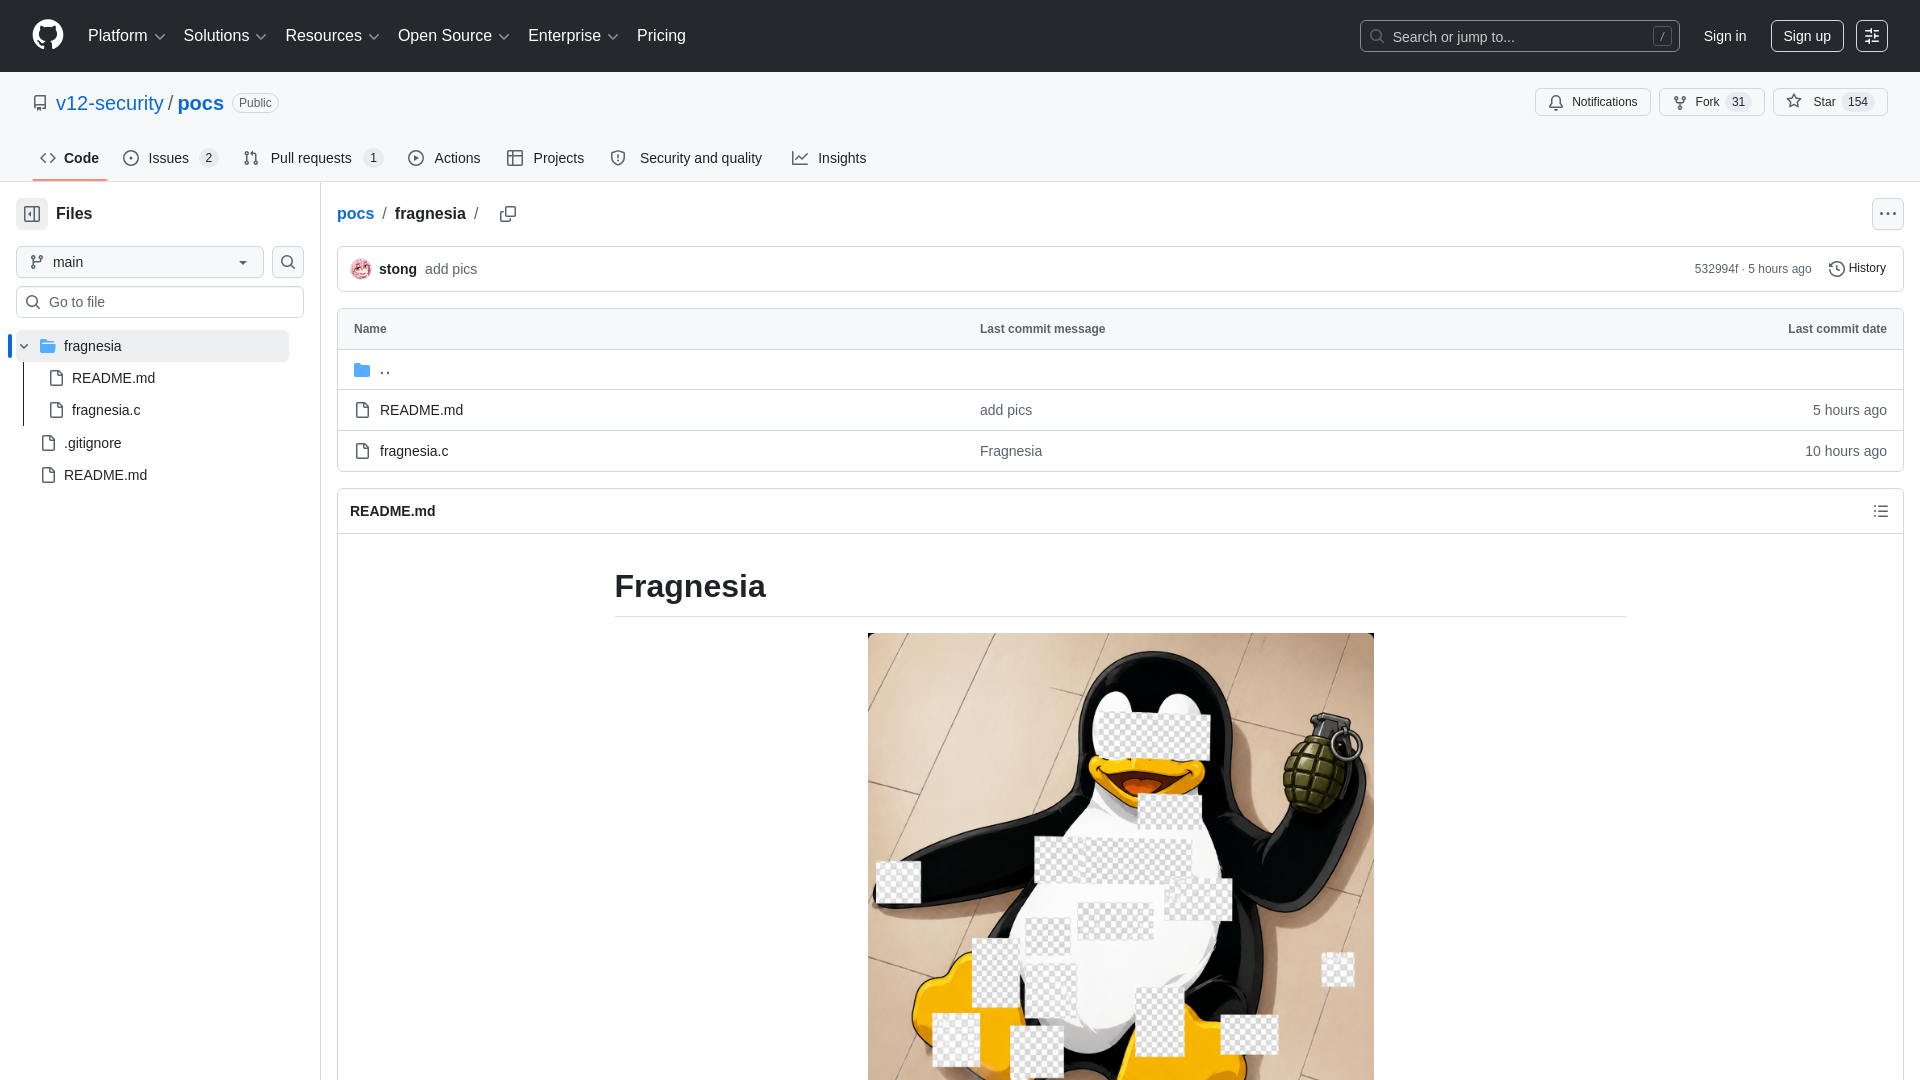Open the README outline icon

[1880, 511]
